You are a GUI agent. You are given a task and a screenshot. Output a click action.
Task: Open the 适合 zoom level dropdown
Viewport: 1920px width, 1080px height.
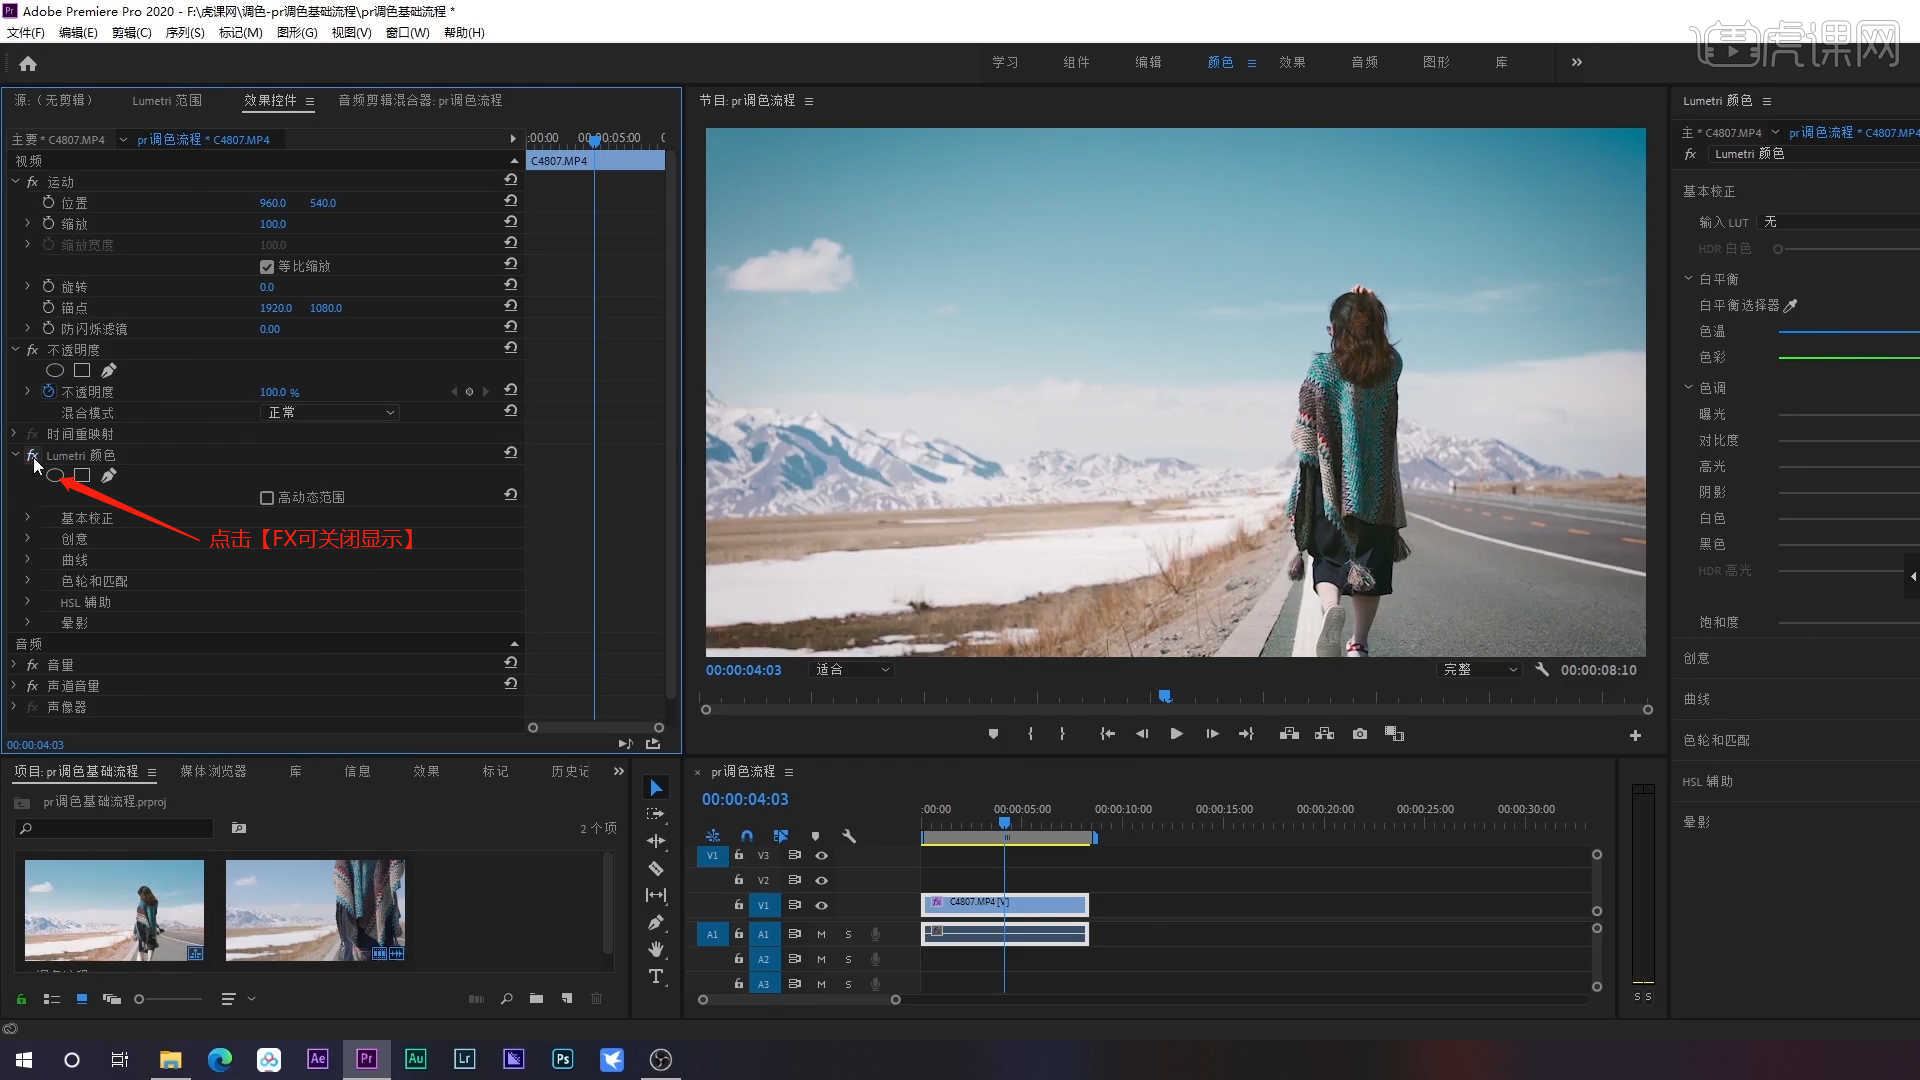tap(851, 670)
